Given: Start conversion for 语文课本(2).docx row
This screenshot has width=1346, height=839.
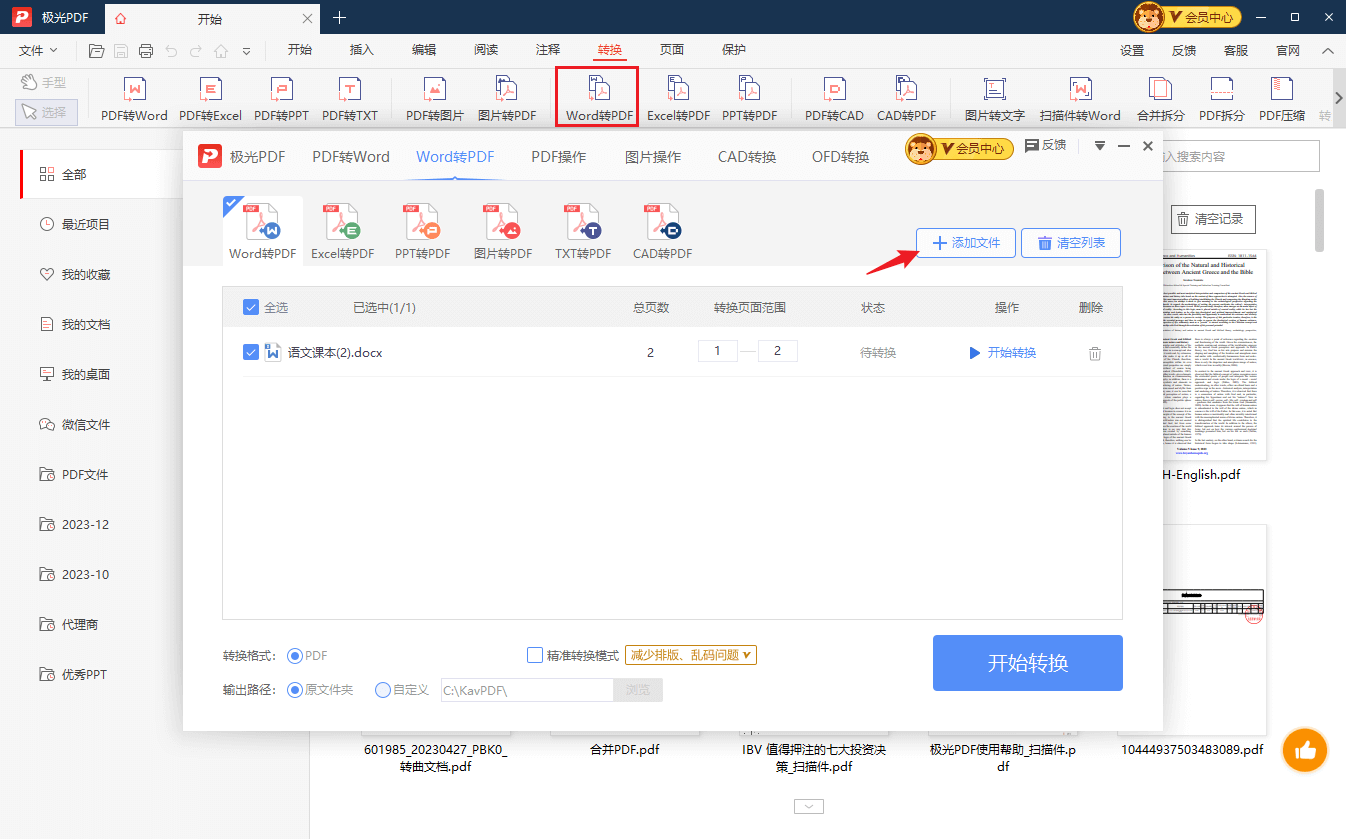Looking at the screenshot, I should pyautogui.click(x=1003, y=353).
